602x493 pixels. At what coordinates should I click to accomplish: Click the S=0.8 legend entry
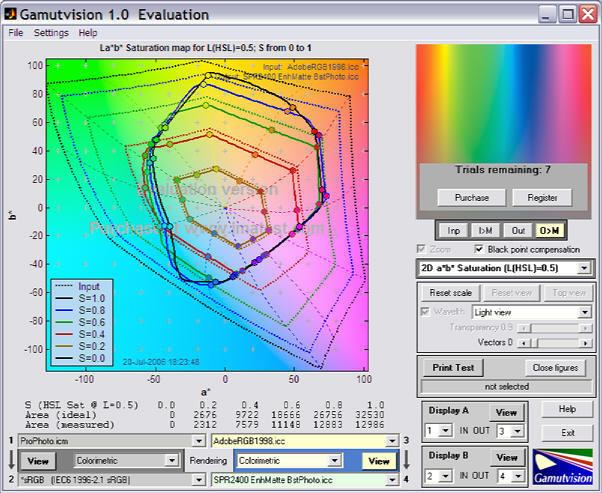80,310
